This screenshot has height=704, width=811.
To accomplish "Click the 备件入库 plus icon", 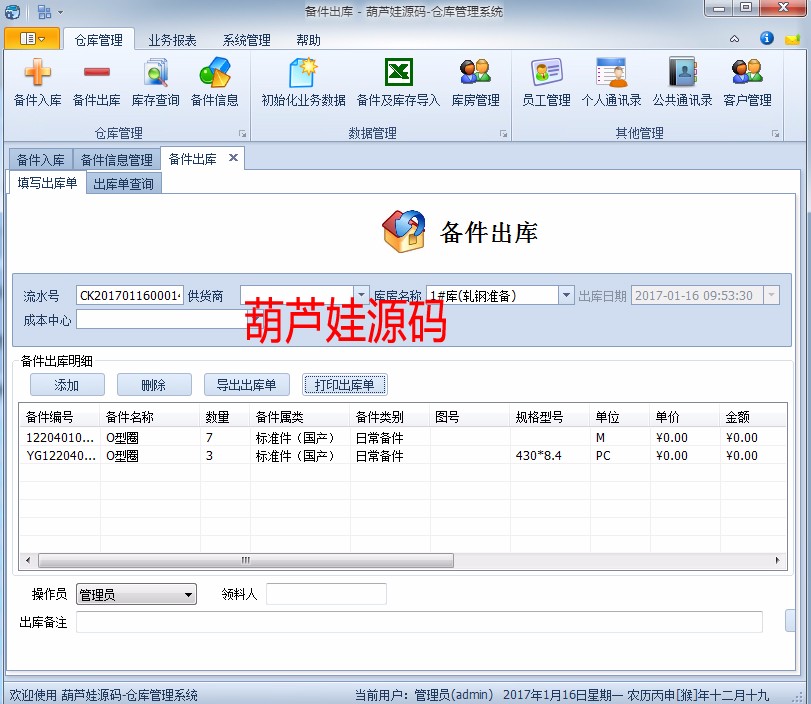I will [37, 75].
